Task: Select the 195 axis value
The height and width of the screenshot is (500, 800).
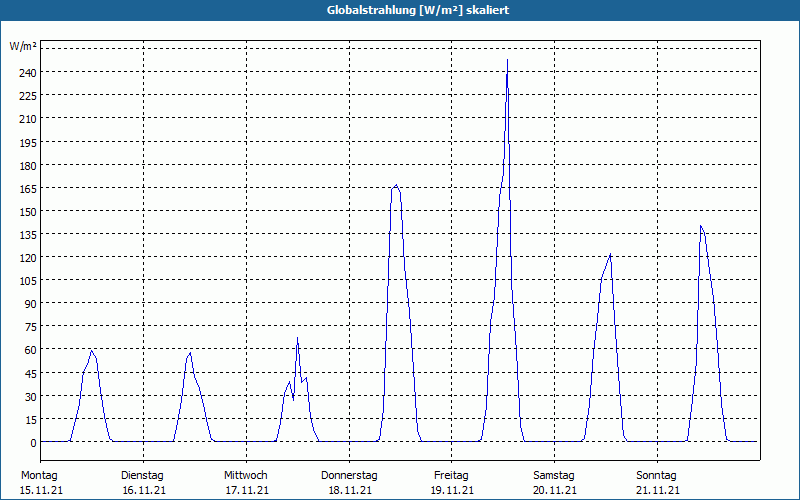Action: click(28, 142)
